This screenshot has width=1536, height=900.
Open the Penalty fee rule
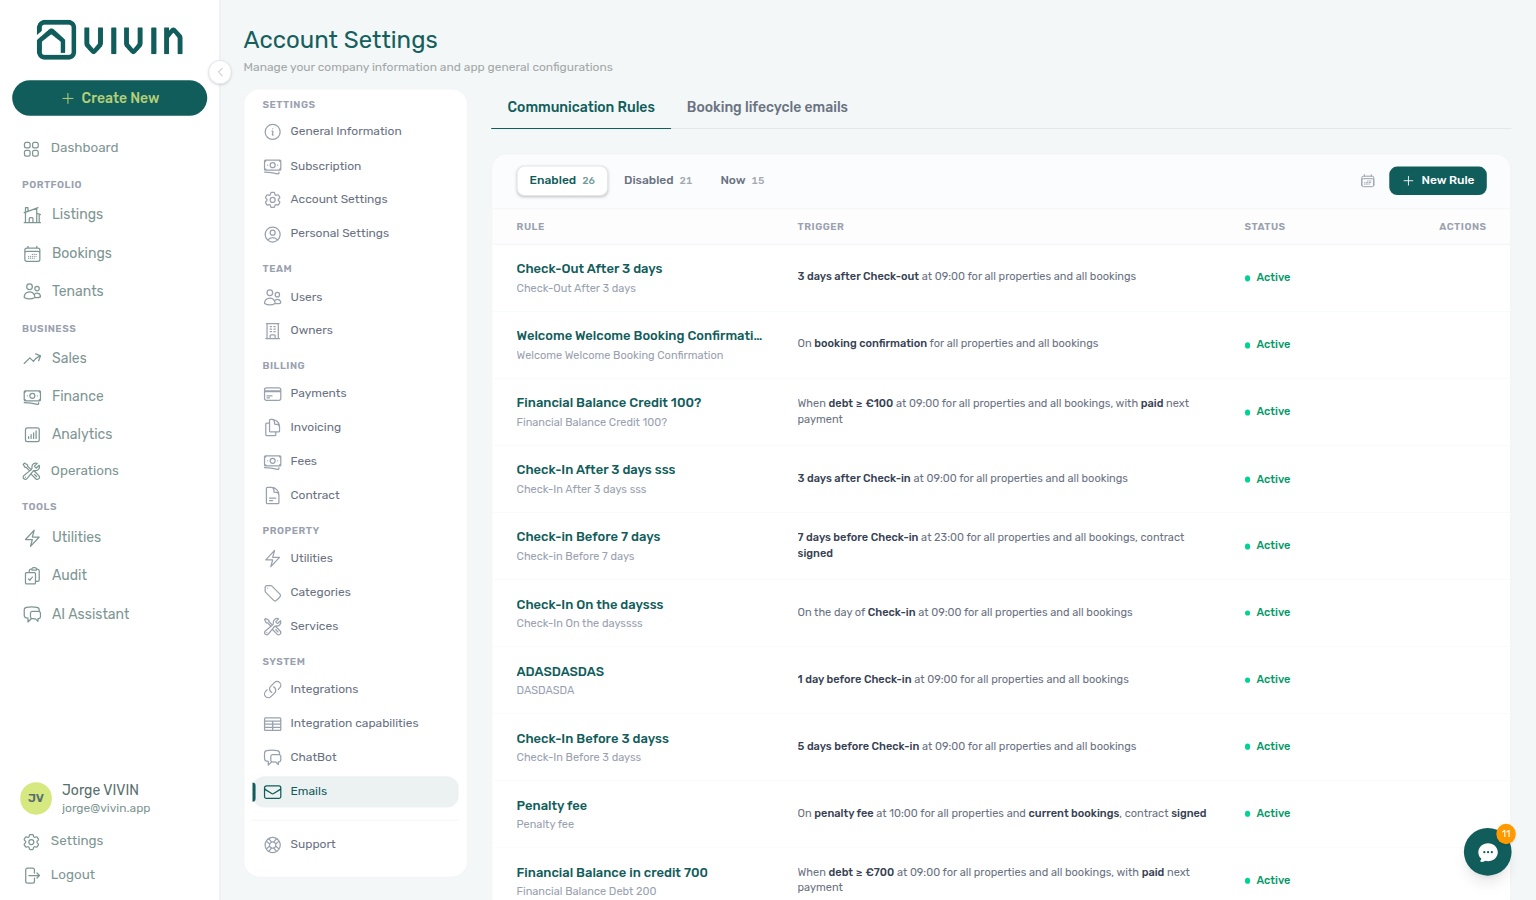click(x=552, y=806)
